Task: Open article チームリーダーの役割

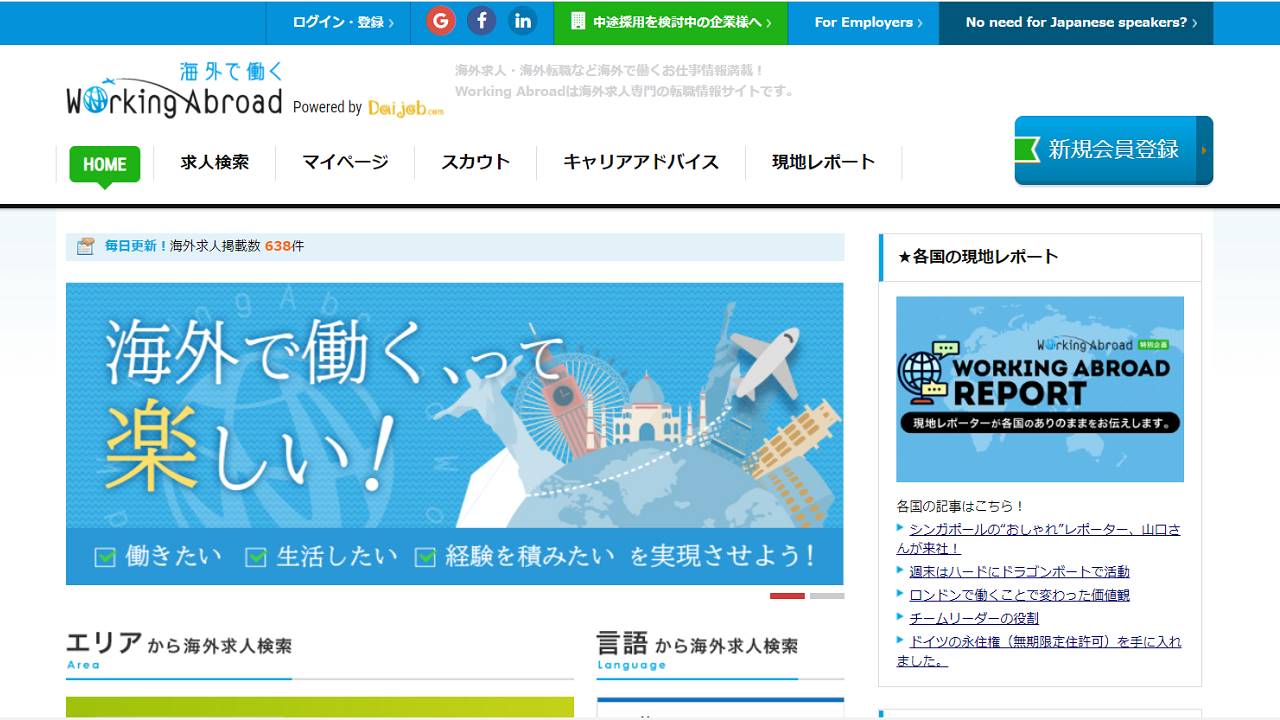Action: (x=974, y=618)
